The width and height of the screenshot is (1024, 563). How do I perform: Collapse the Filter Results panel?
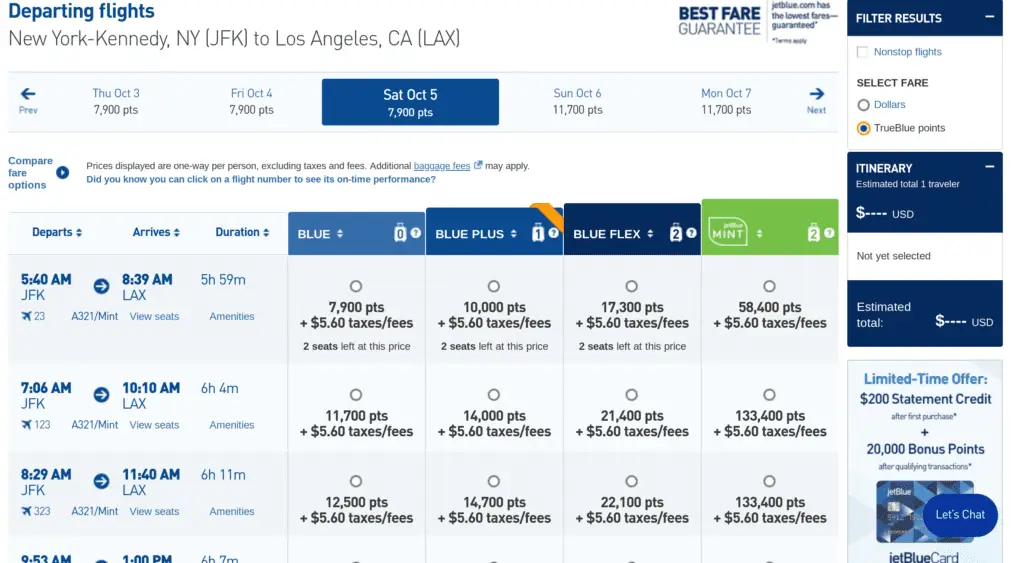[989, 16]
